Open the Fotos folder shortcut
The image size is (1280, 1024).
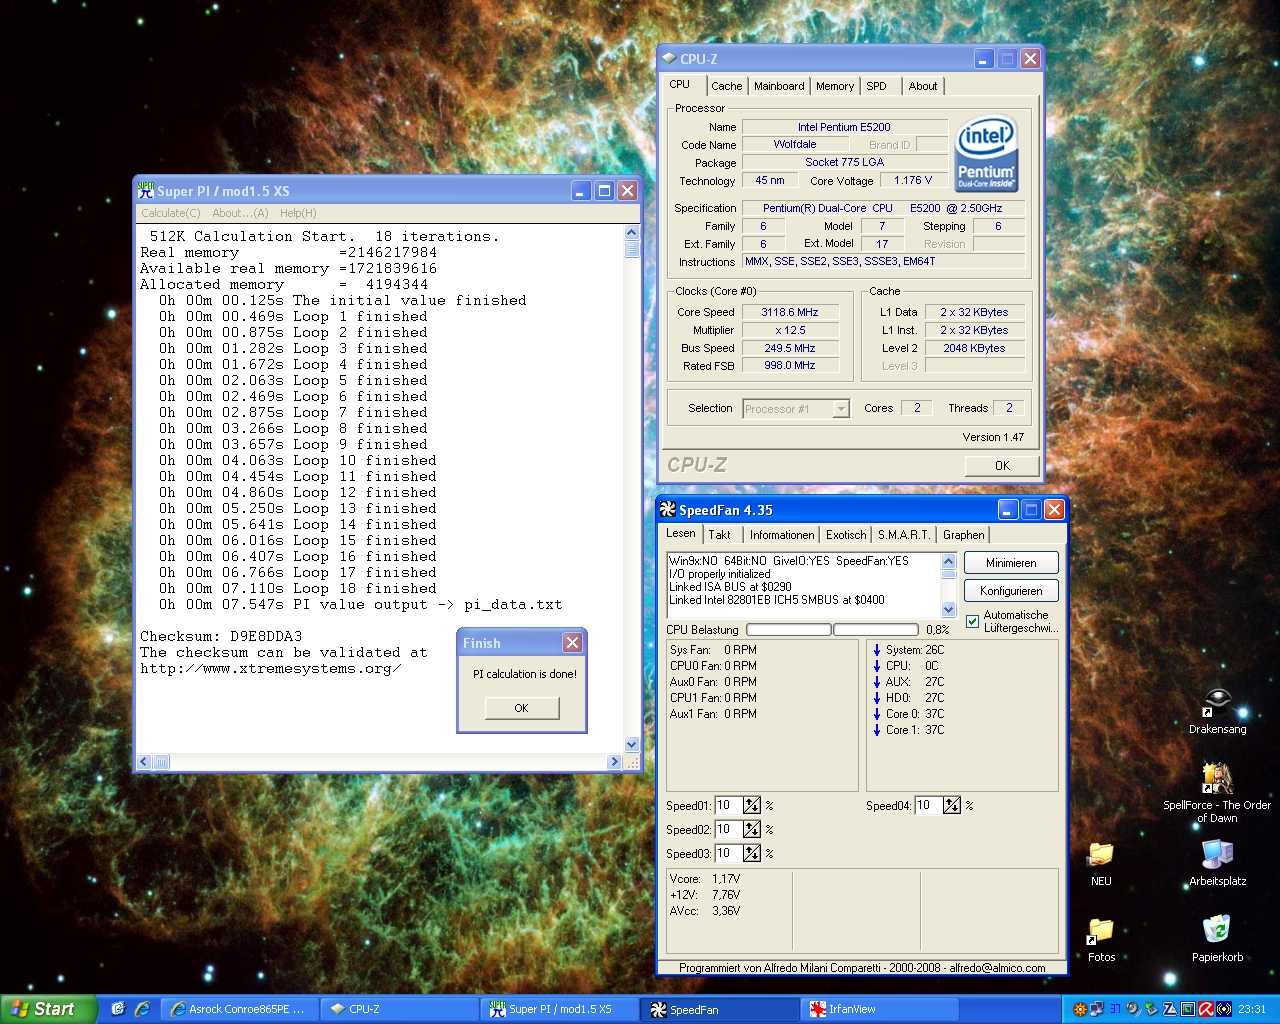click(x=1101, y=940)
